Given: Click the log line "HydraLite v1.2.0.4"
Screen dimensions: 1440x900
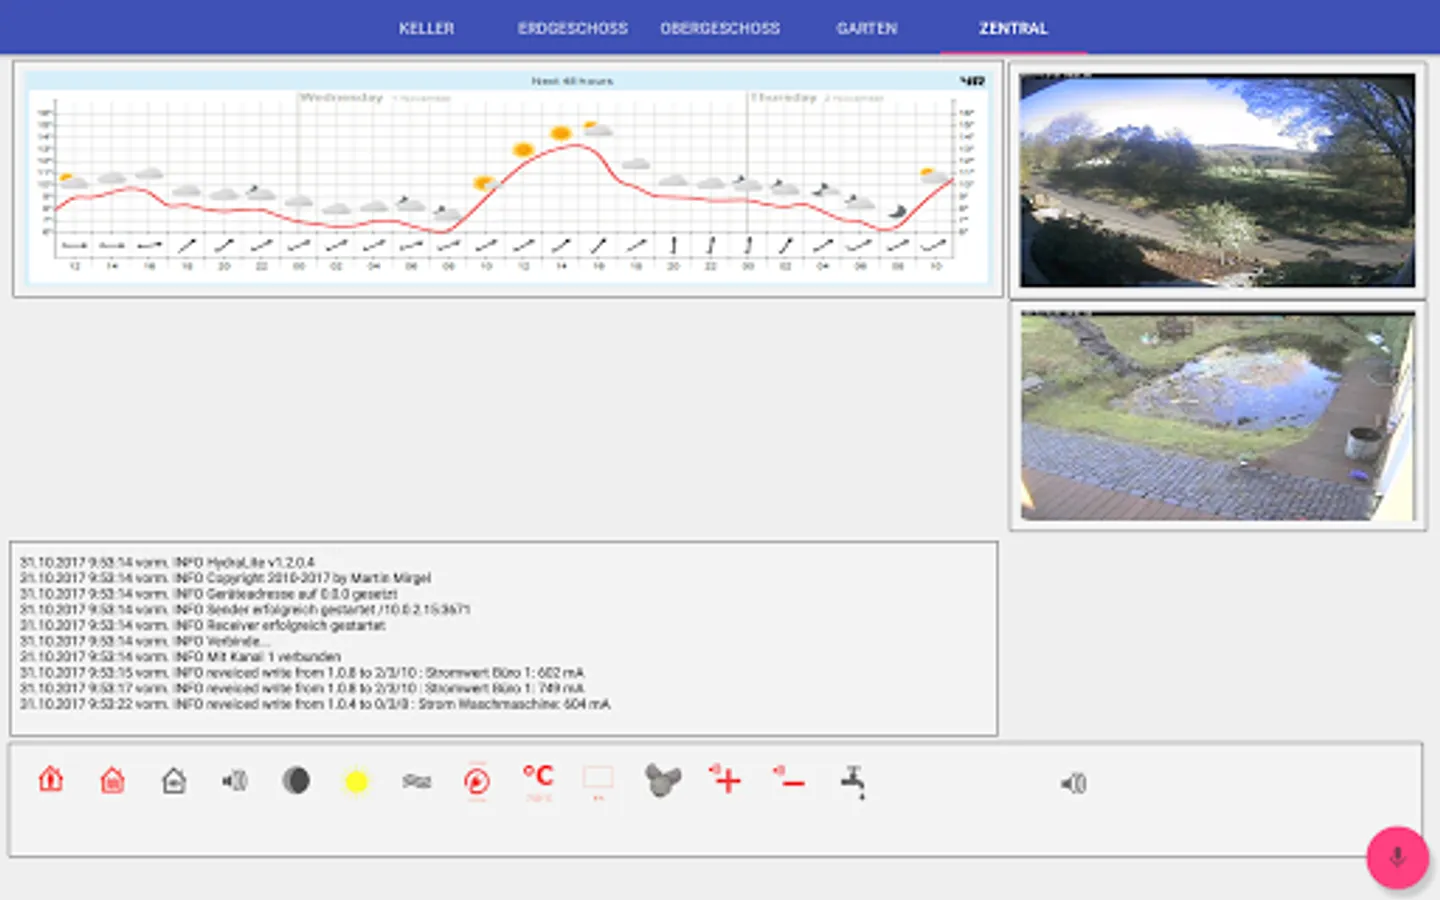Looking at the screenshot, I should pyautogui.click(x=167, y=562).
